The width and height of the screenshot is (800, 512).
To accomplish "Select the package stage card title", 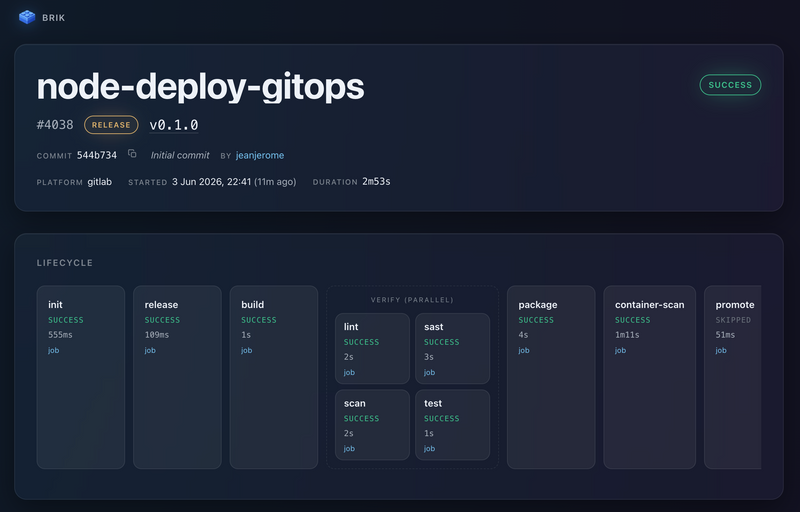I will [x=538, y=304].
